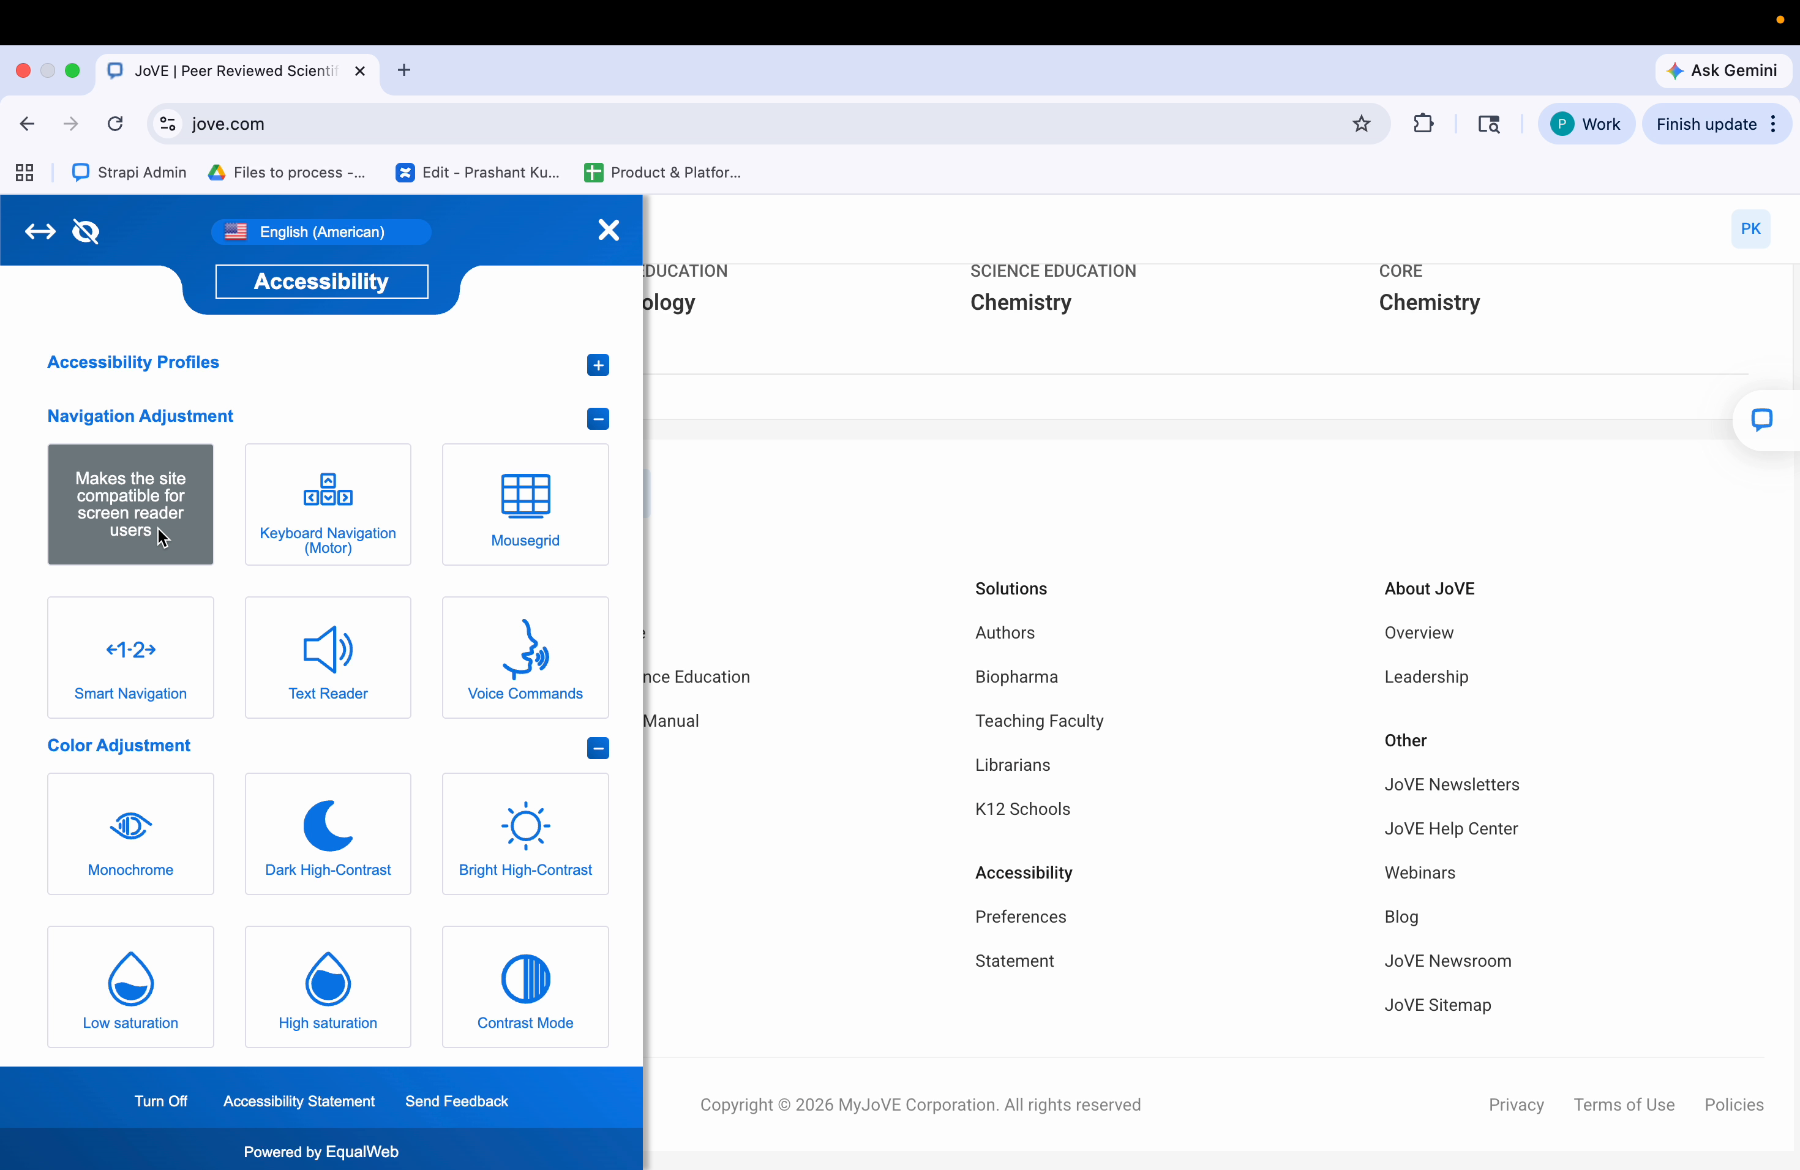This screenshot has width=1800, height=1170.
Task: Select the JoVE Peer Reviewed tab
Action: [x=238, y=71]
